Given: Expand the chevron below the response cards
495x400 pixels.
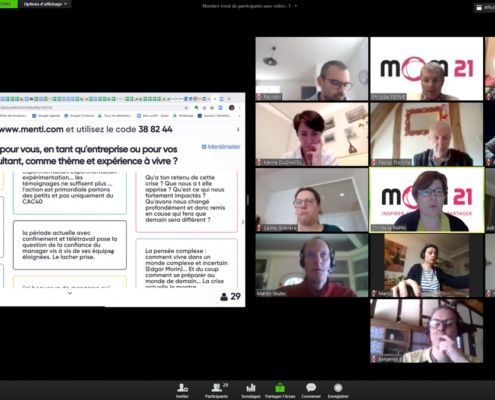Looking at the screenshot, I should pos(70,293).
